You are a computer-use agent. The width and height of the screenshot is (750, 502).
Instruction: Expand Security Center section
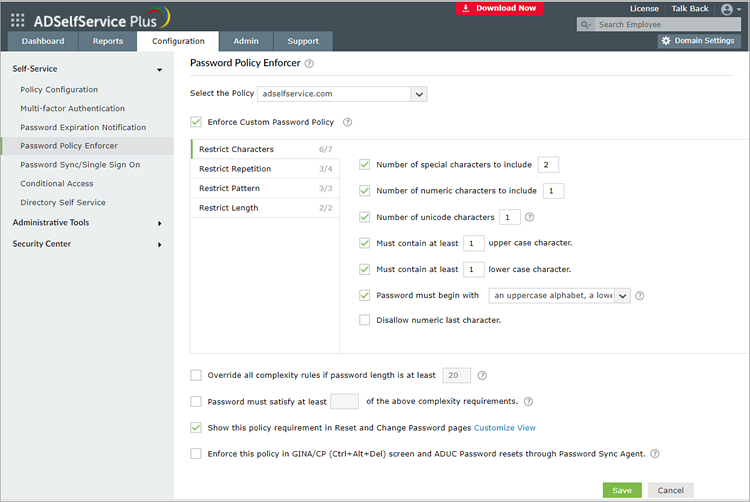[160, 245]
